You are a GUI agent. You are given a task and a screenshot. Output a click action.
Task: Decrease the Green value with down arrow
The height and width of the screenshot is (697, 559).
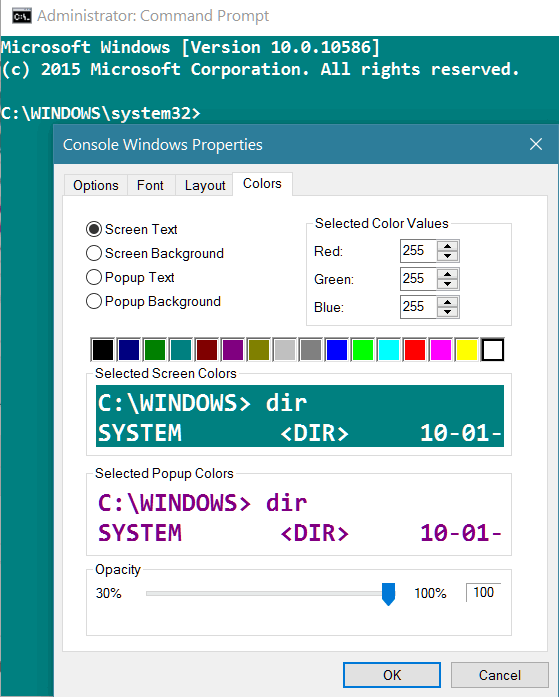[x=447, y=284]
